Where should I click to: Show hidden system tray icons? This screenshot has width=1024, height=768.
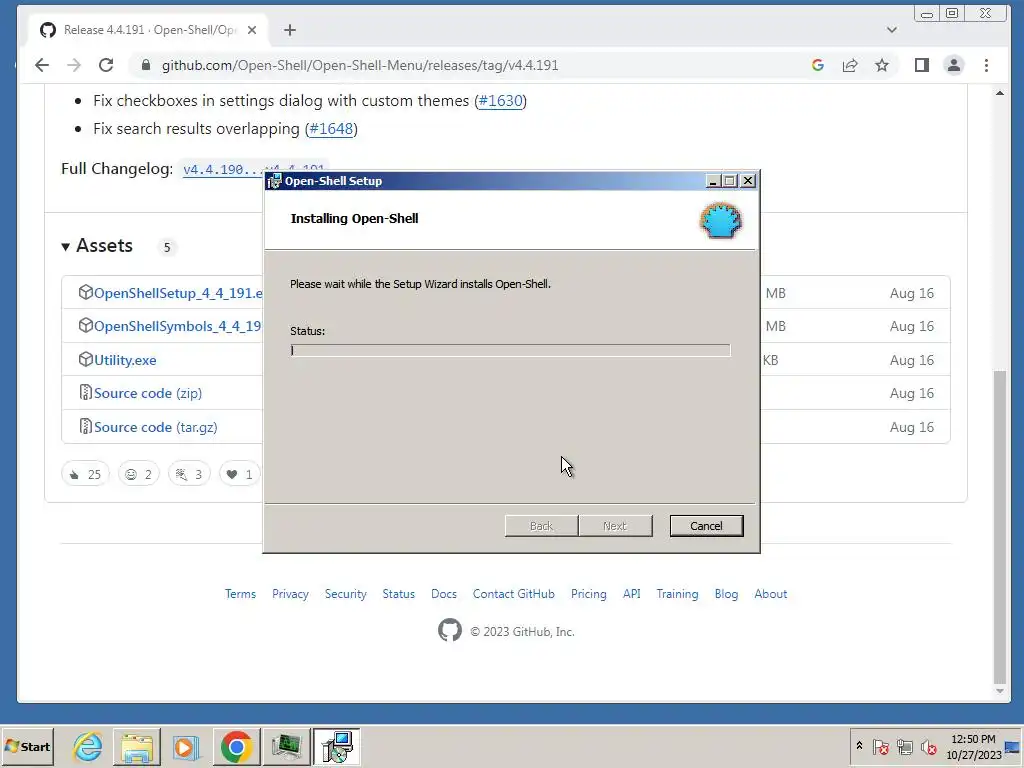[x=859, y=746]
